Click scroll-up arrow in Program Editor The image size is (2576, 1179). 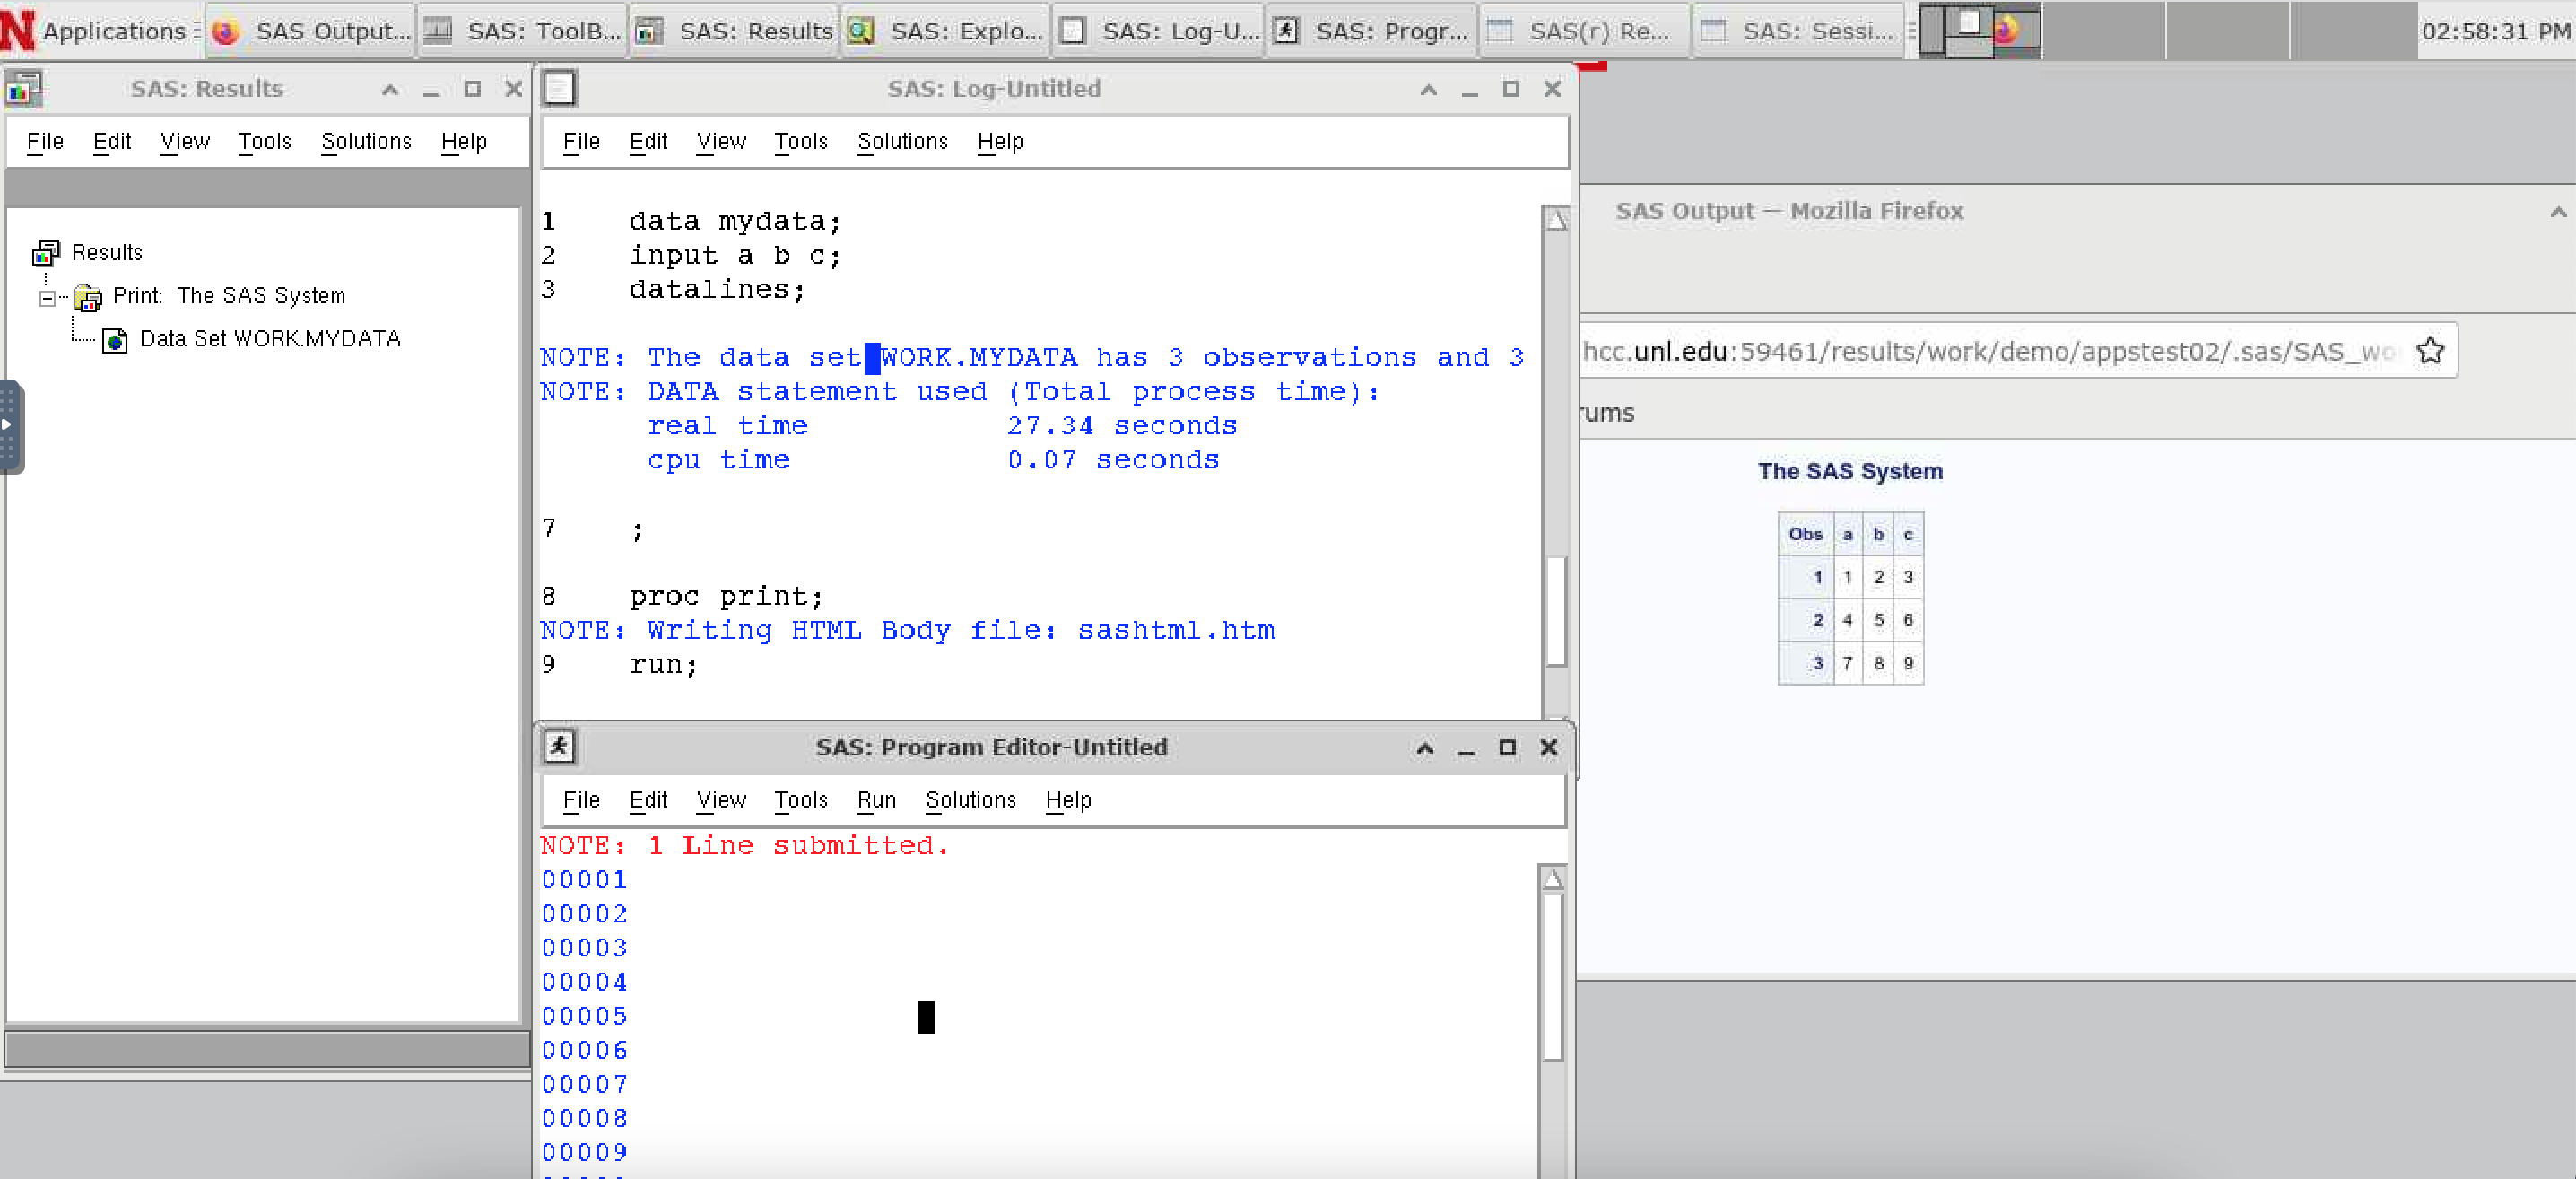[x=1552, y=879]
